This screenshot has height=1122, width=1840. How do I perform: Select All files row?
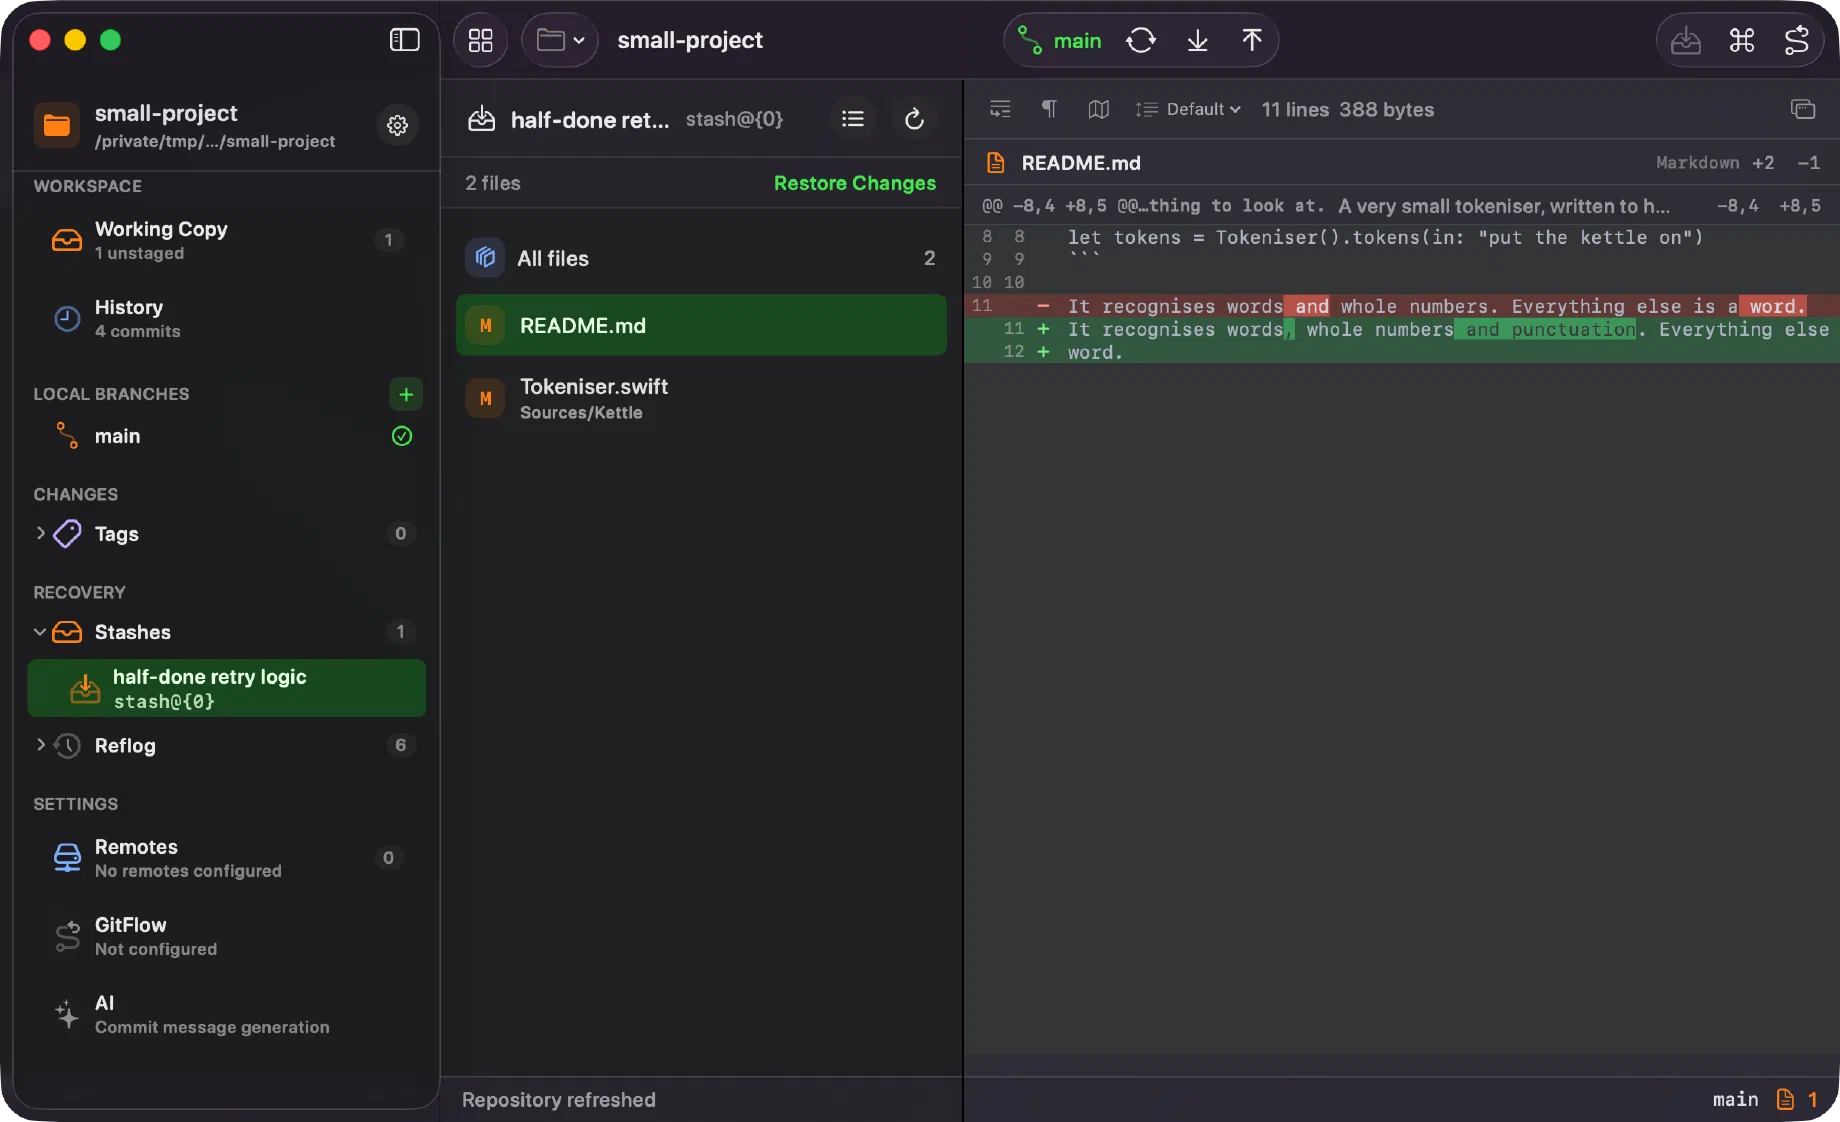coord(701,258)
